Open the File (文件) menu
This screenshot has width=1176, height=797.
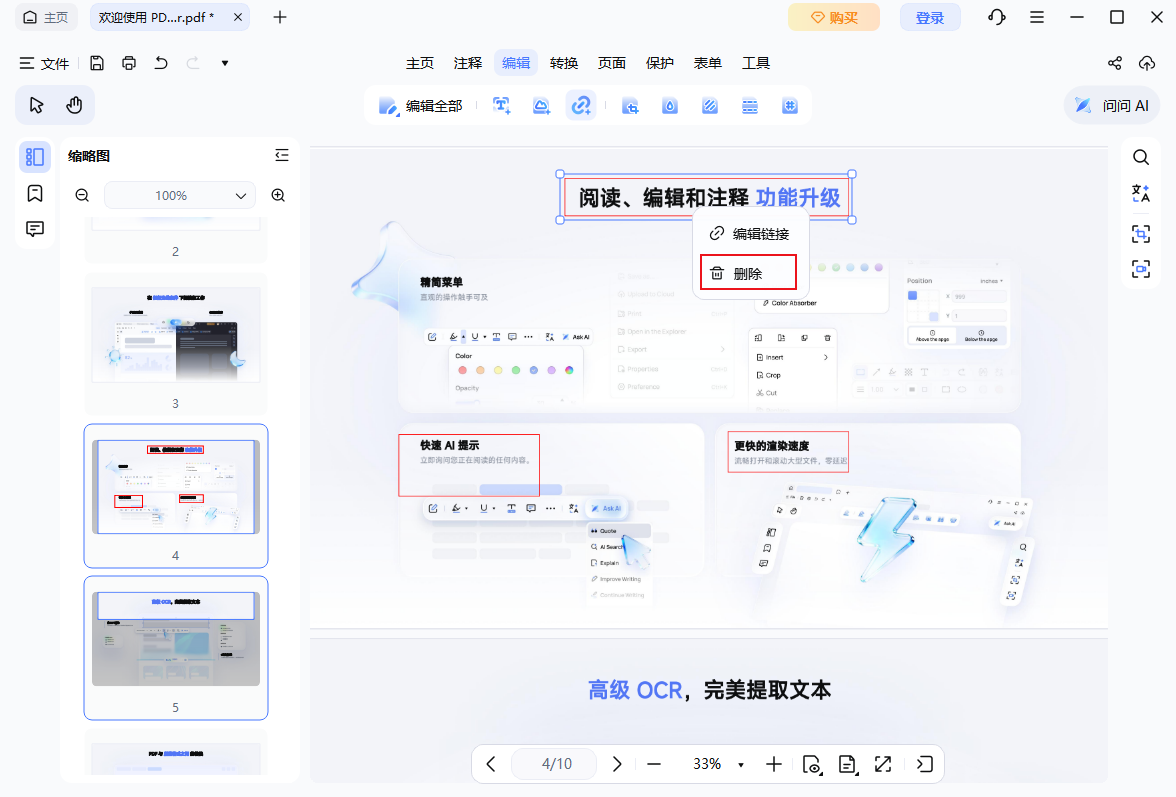pyautogui.click(x=44, y=63)
